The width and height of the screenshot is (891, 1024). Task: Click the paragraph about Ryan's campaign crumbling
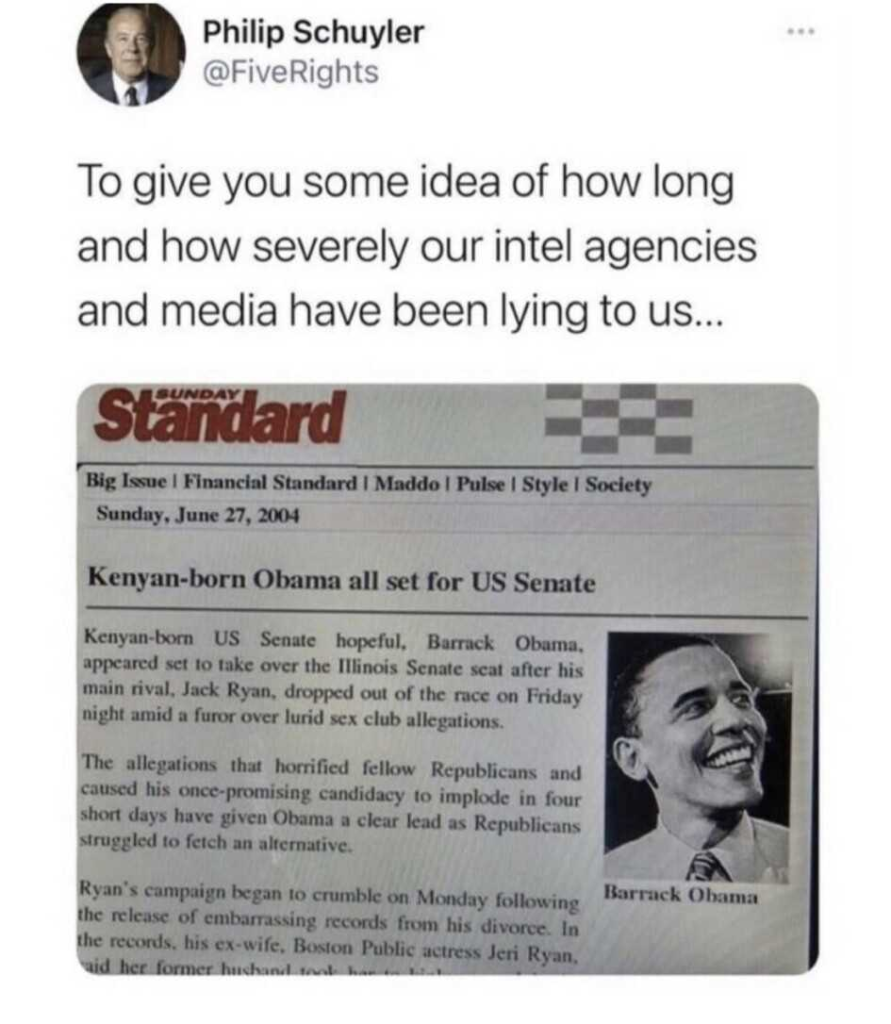328,925
